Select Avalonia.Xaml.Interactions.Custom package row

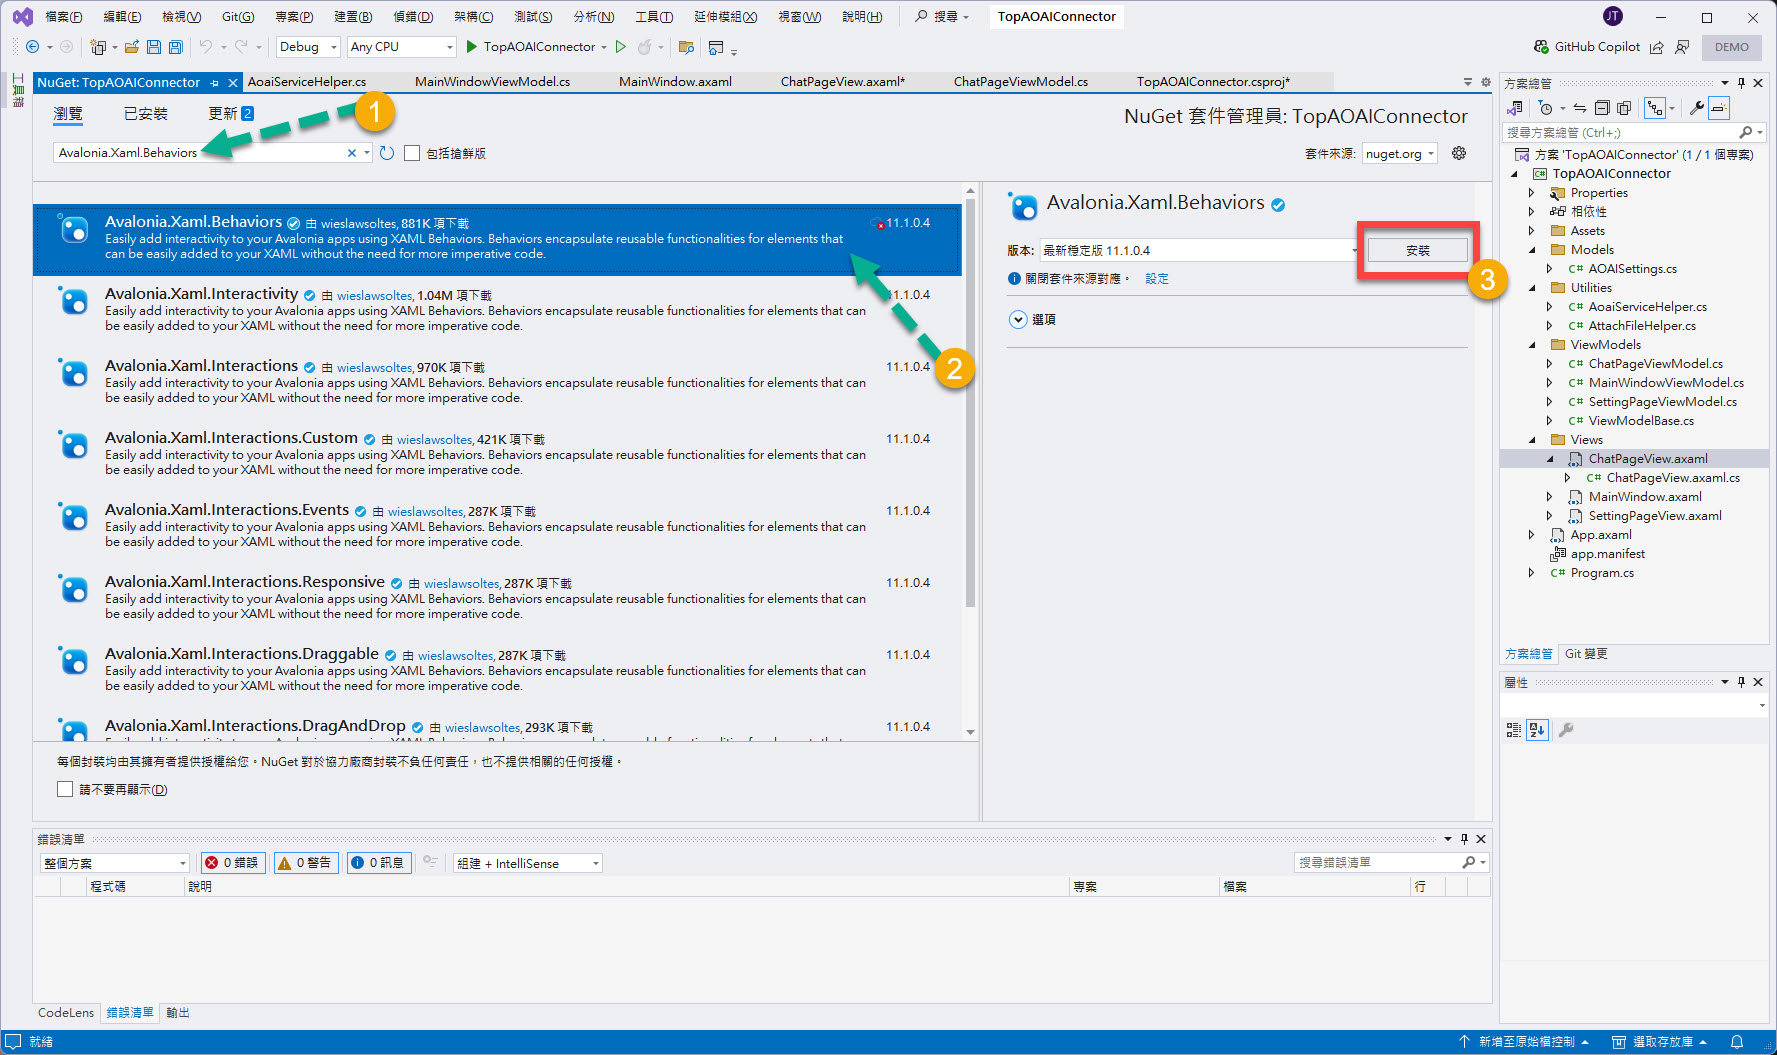[497, 454]
